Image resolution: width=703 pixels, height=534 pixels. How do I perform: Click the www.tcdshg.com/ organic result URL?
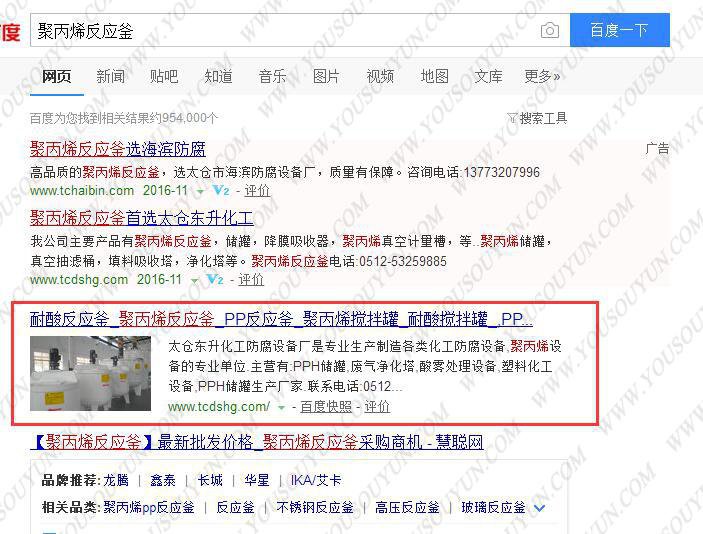[219, 407]
